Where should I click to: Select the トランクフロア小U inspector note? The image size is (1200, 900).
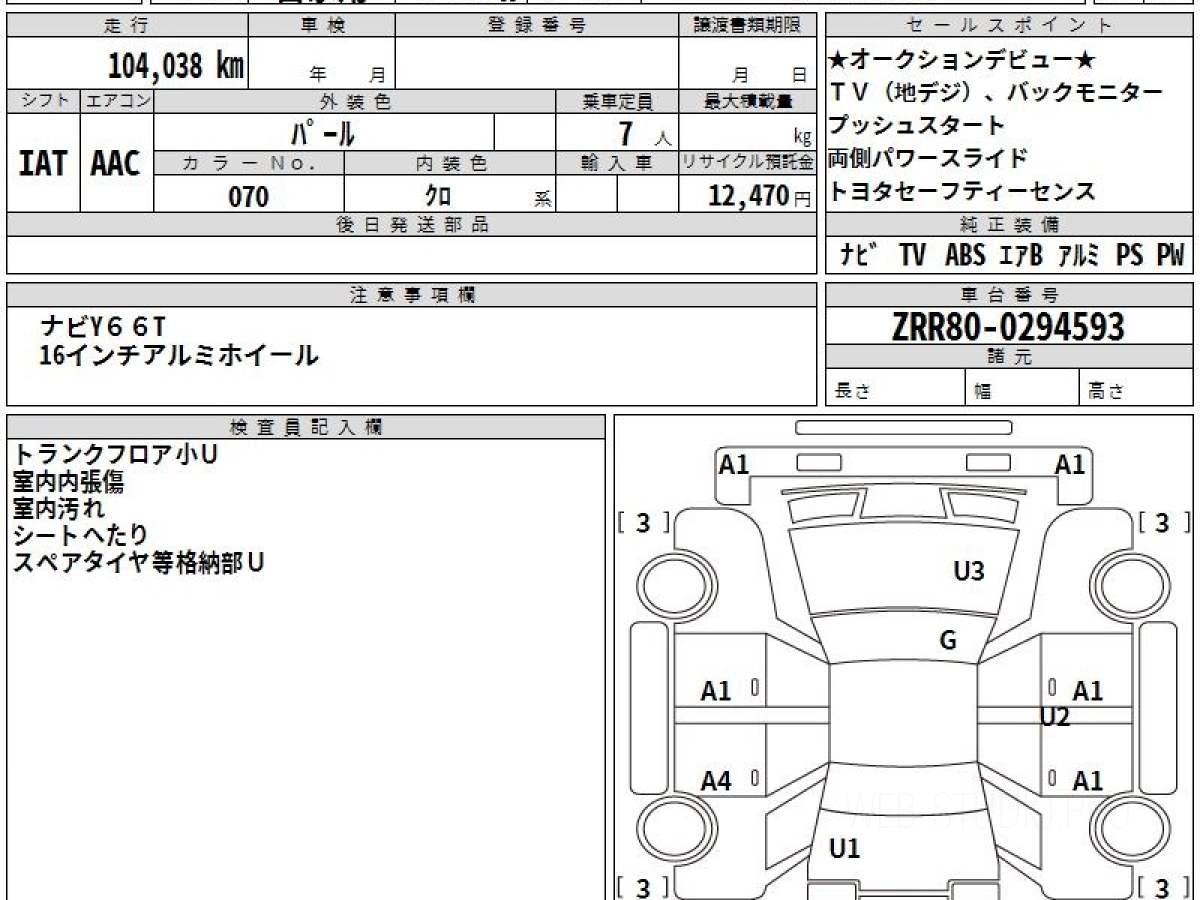coord(115,454)
